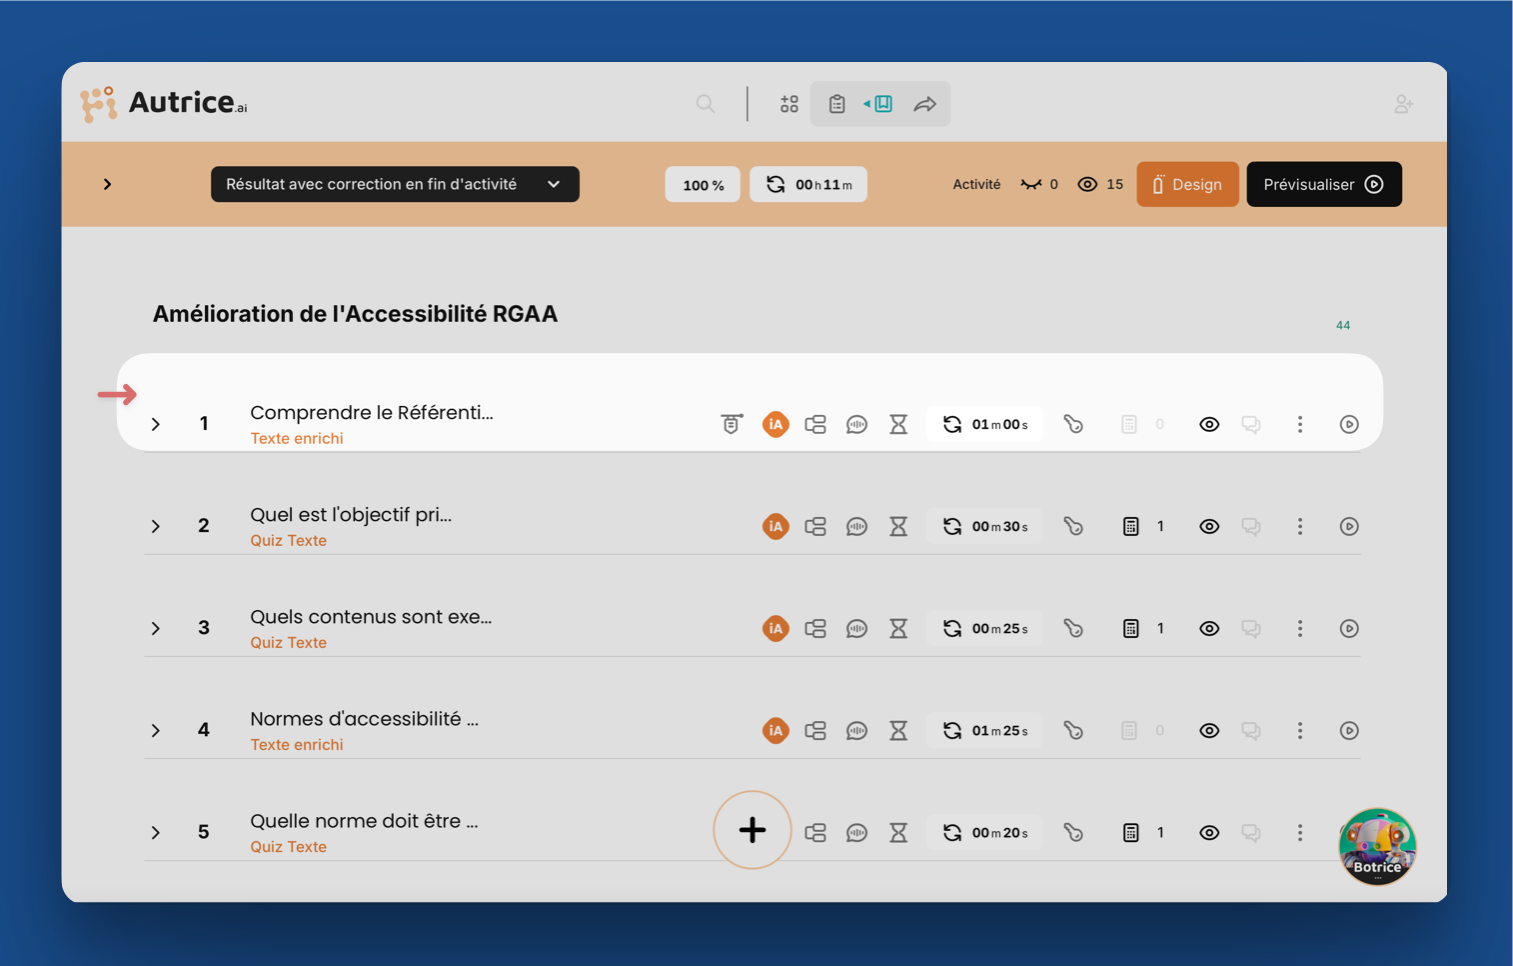Screen dimensions: 1513x966
Task: Click the share arrow icon in header
Action: [925, 104]
